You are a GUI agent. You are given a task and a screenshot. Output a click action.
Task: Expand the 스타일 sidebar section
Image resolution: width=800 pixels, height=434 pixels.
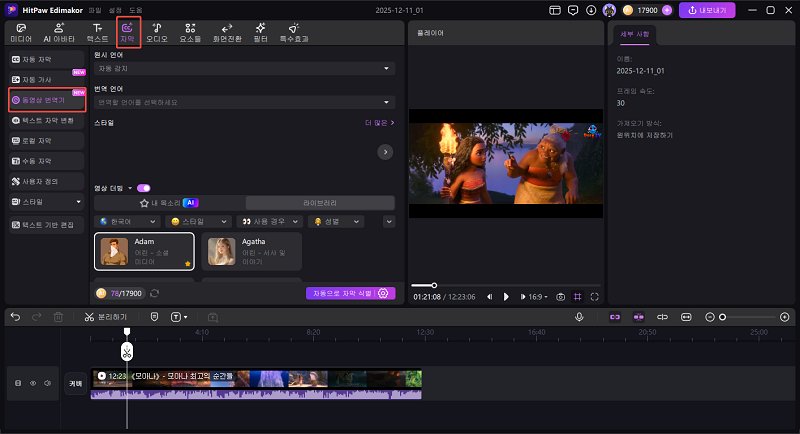(x=46, y=202)
